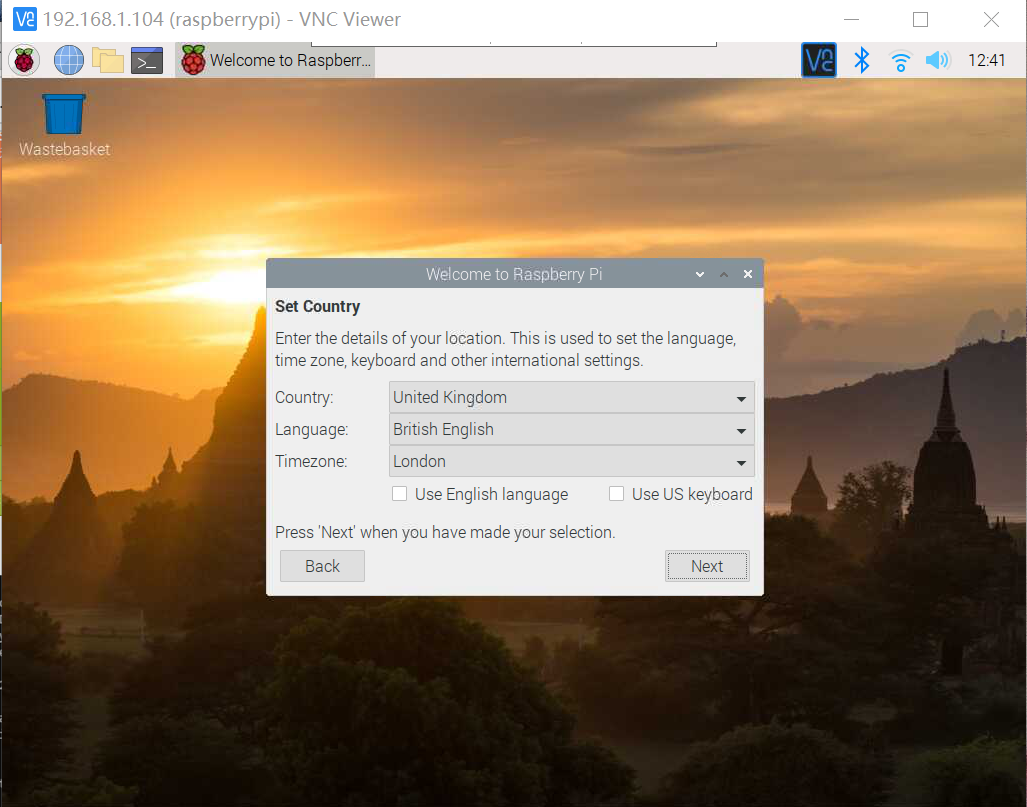Open the Language dropdown (British English)

572,430
